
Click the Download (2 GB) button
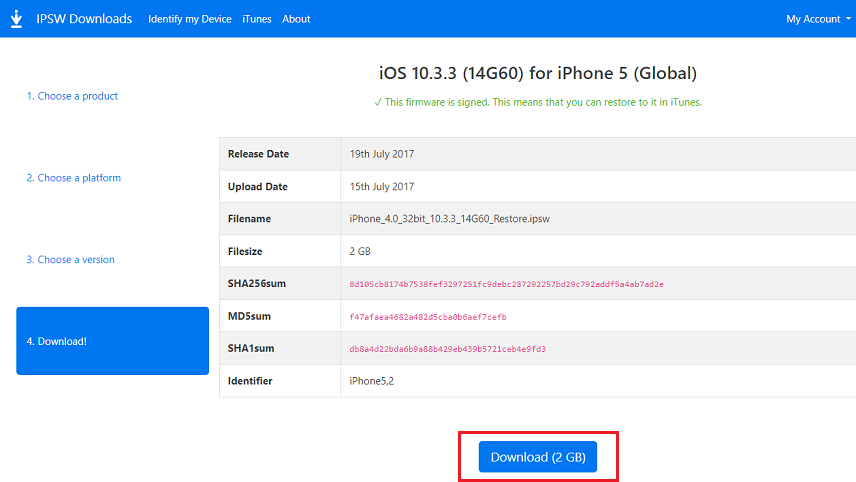click(x=538, y=457)
